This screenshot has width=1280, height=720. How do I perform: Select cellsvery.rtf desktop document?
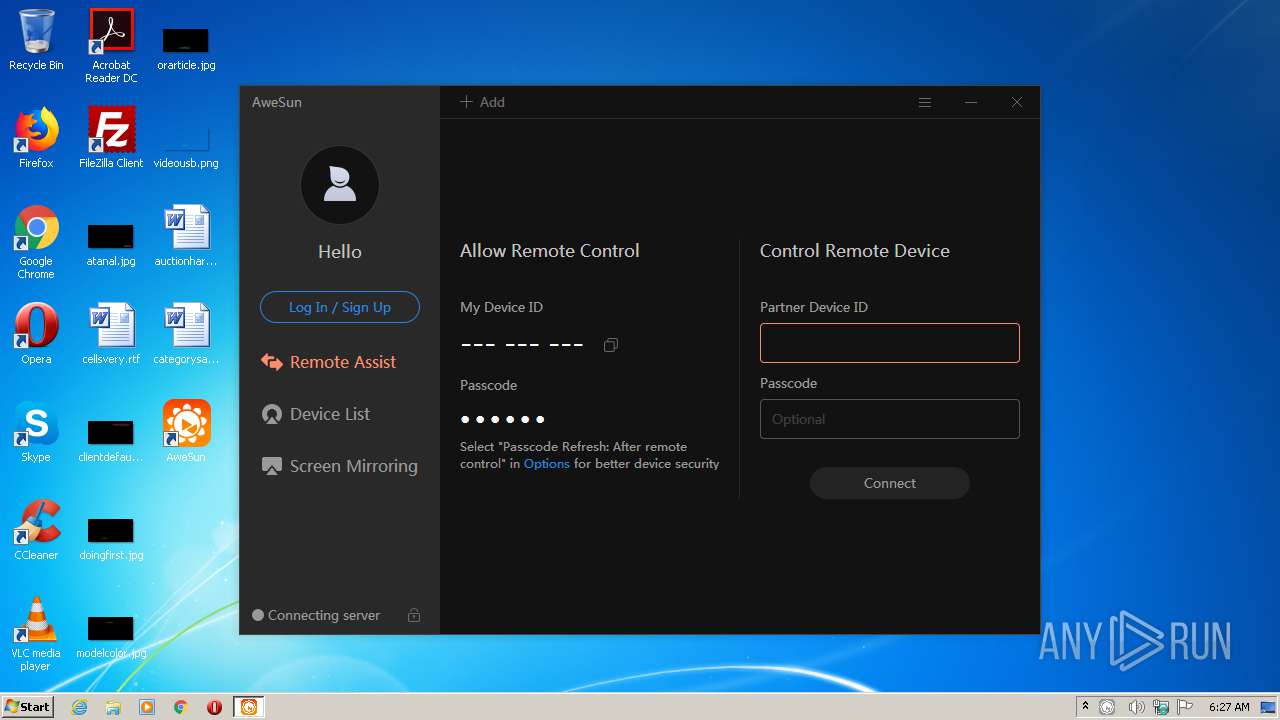[x=111, y=334]
